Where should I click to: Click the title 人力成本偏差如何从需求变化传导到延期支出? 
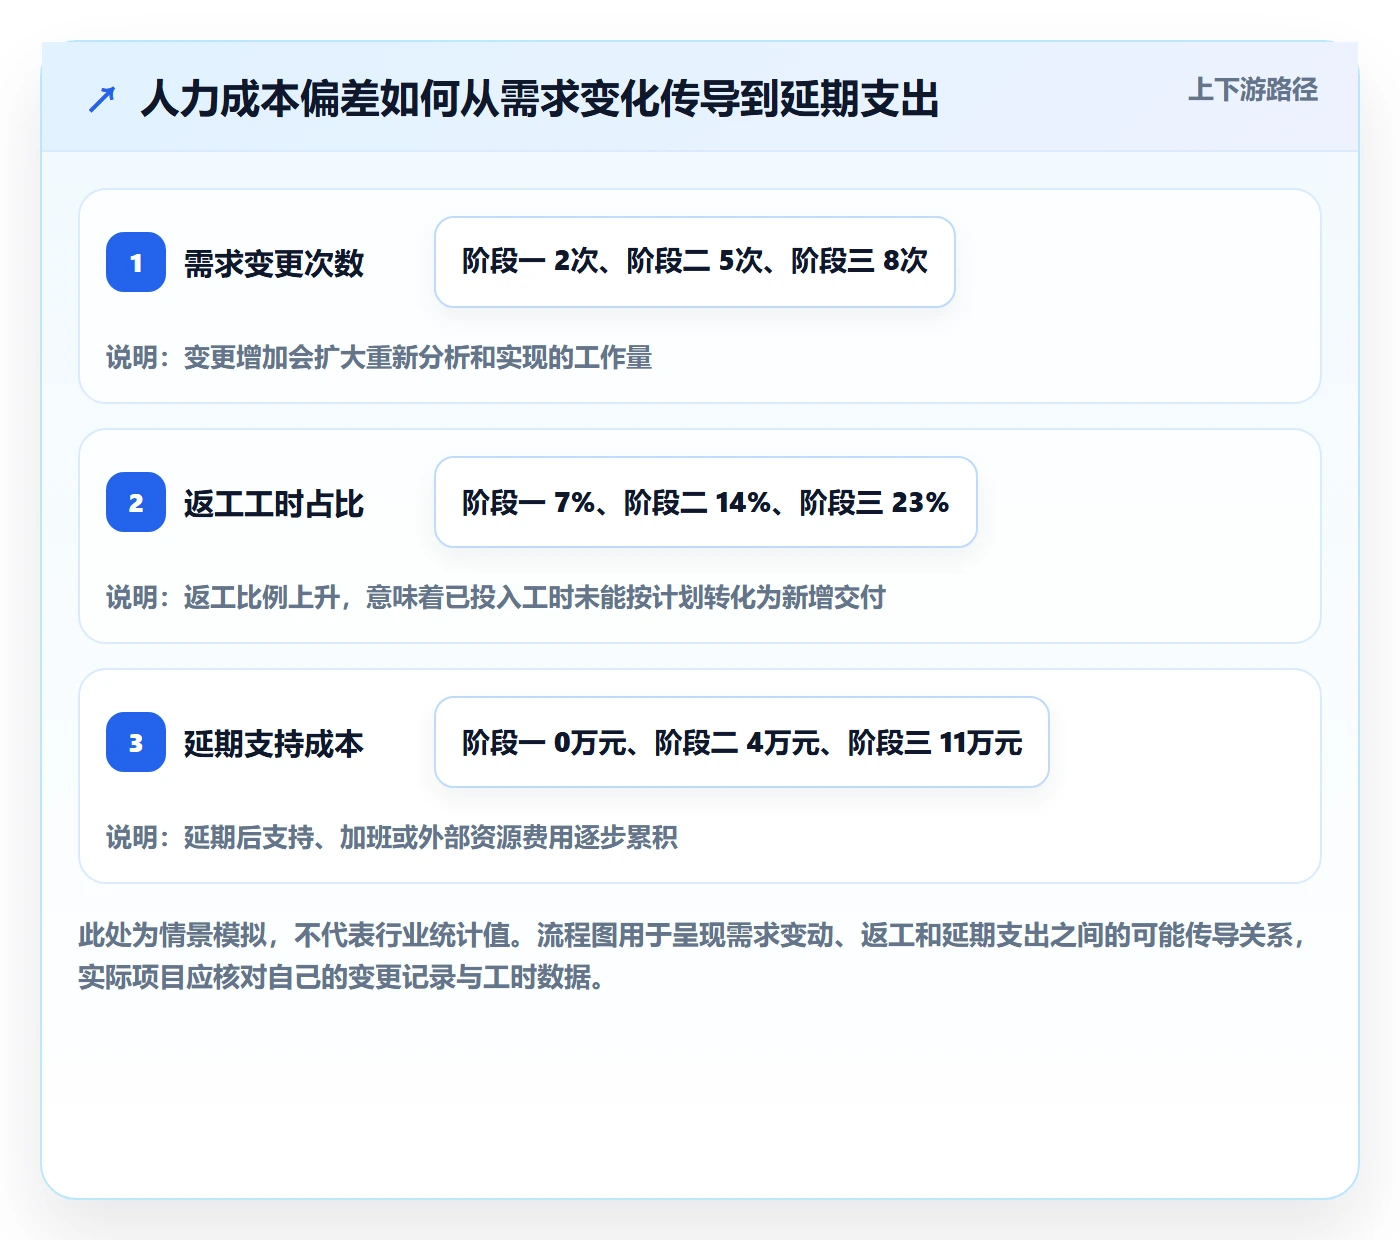coord(540,99)
